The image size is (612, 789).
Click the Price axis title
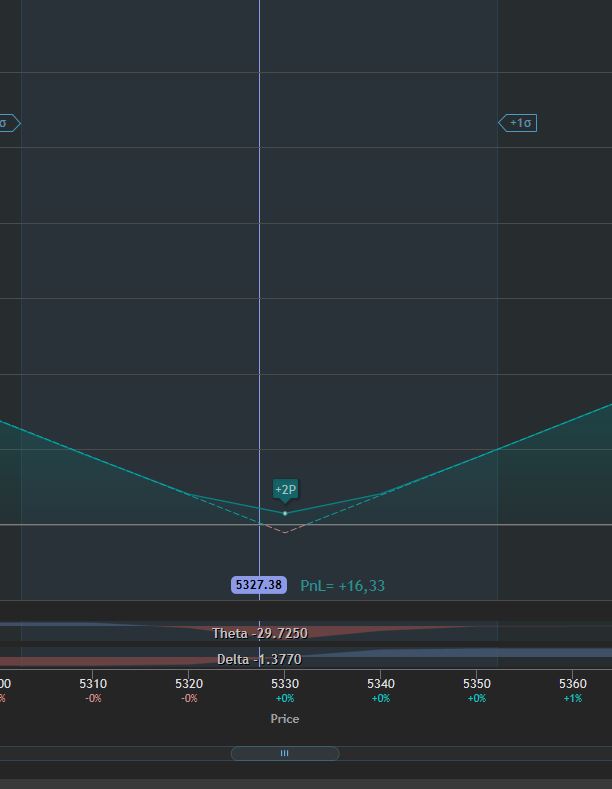click(x=285, y=719)
